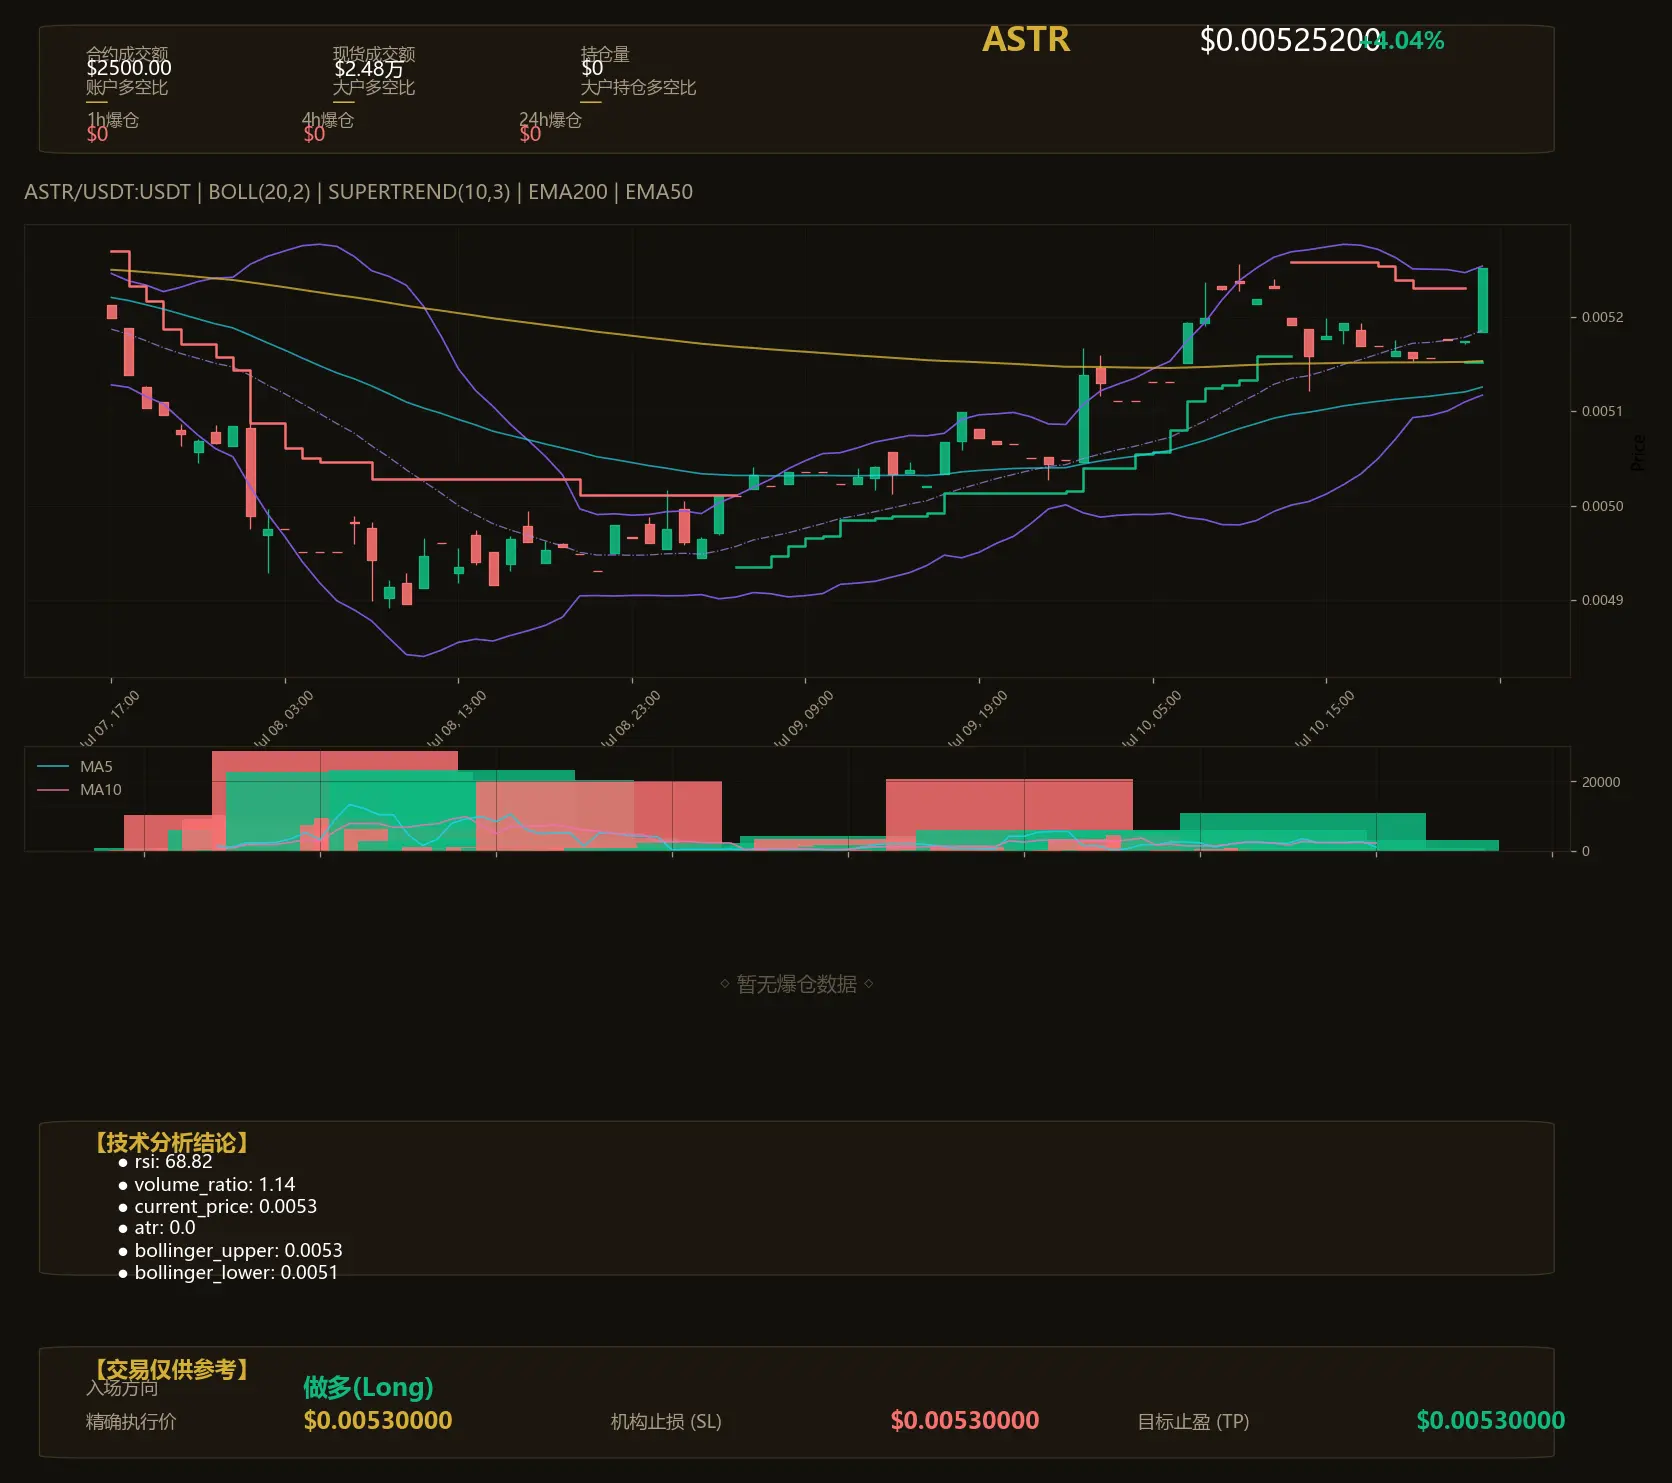Screen dimensions: 1672x1483
Task: Click the 现货成交额 label
Action: point(374,53)
